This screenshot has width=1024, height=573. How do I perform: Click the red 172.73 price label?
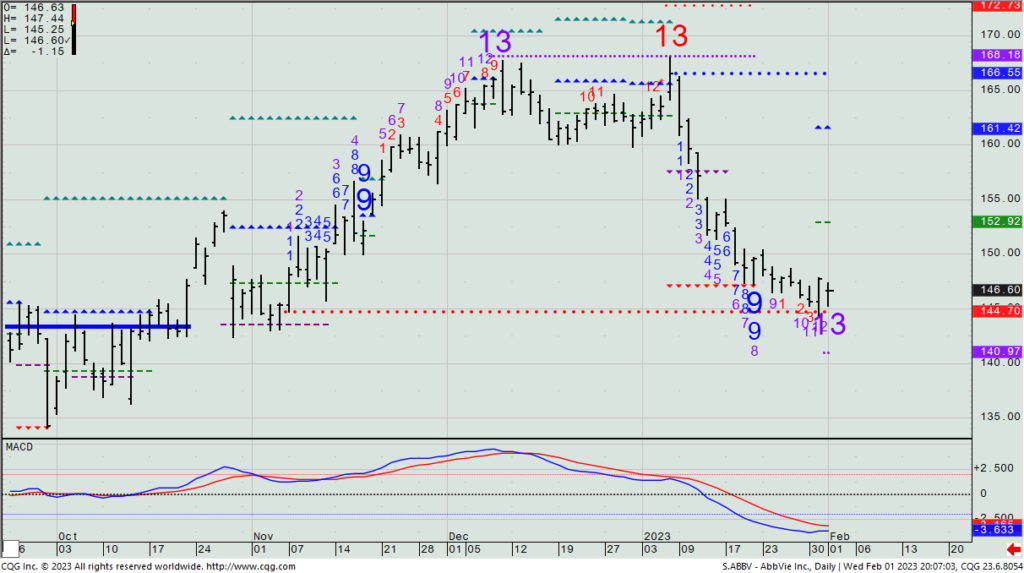pos(996,6)
